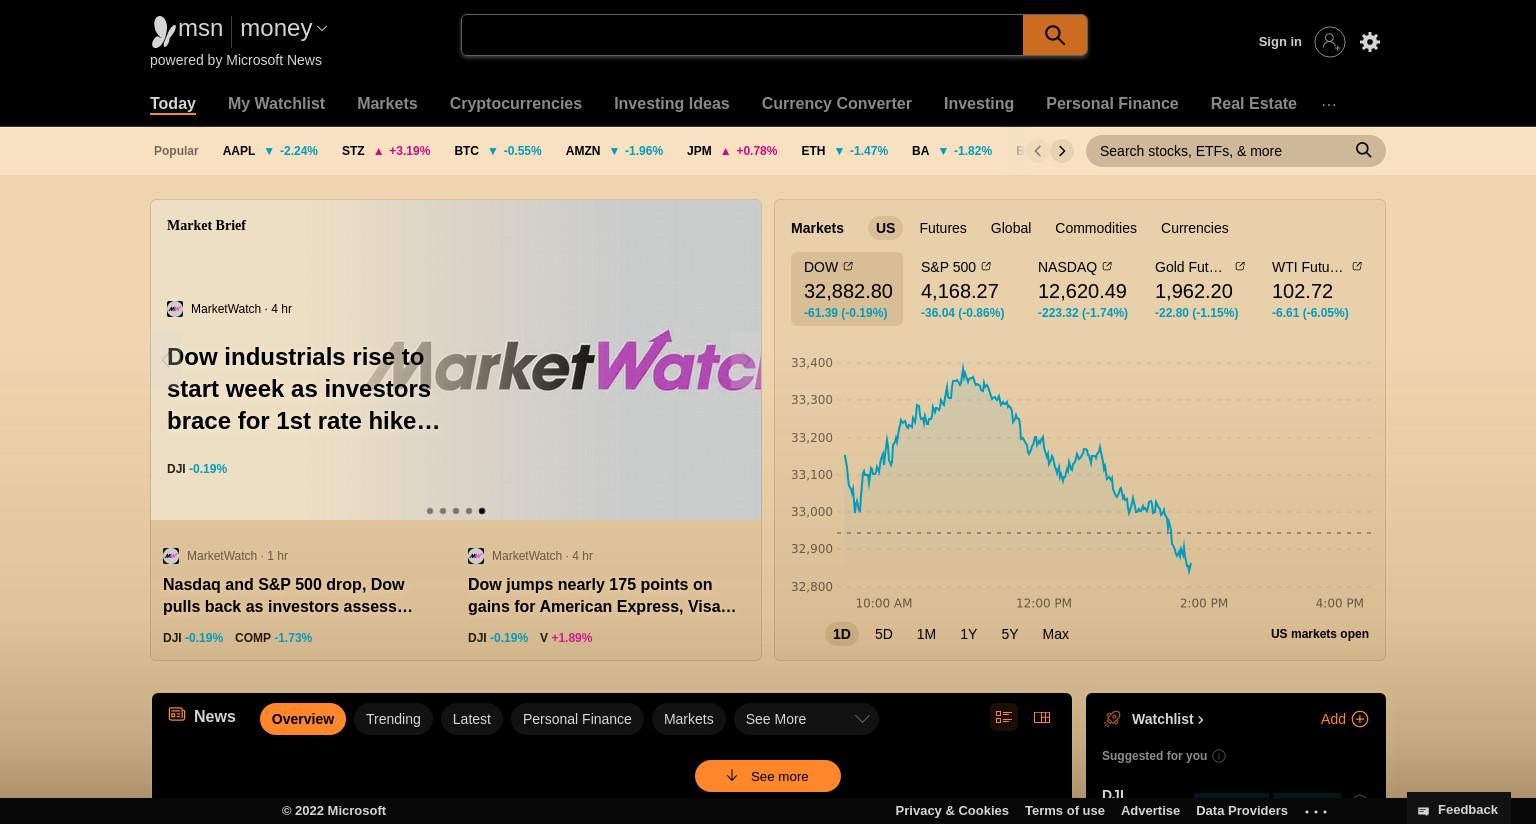Select 1Y chart range
Screen dimensions: 1536x824
[968, 634]
